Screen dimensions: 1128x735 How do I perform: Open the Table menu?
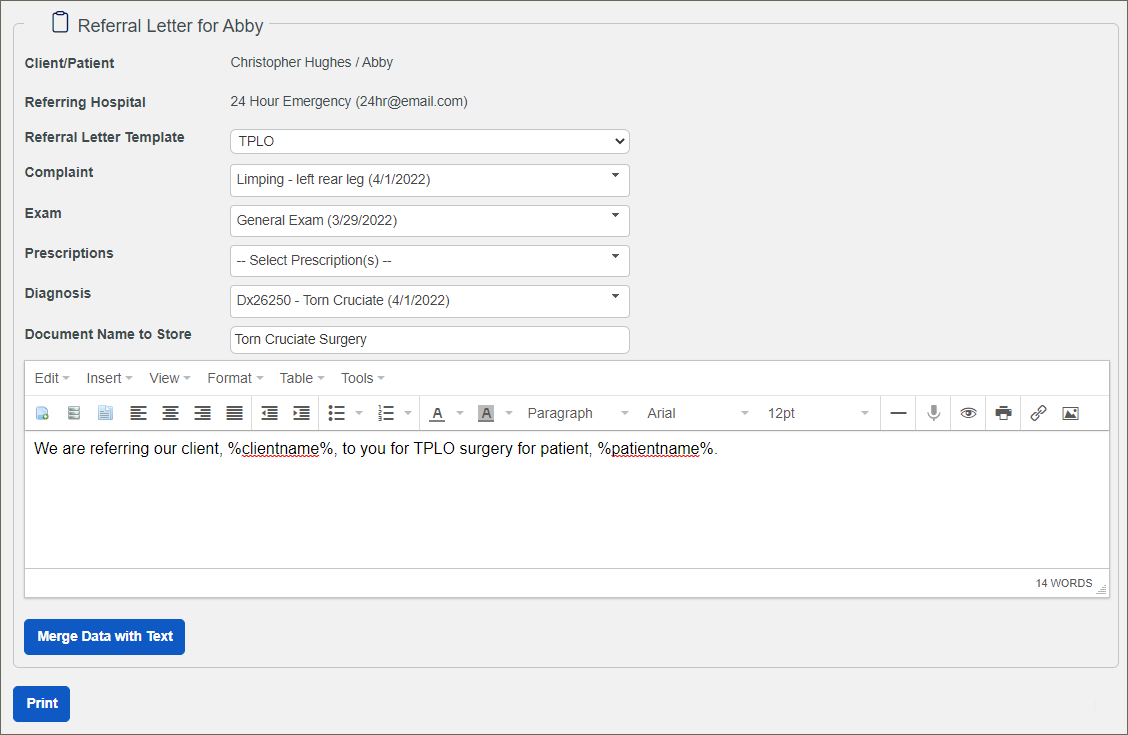pos(302,378)
